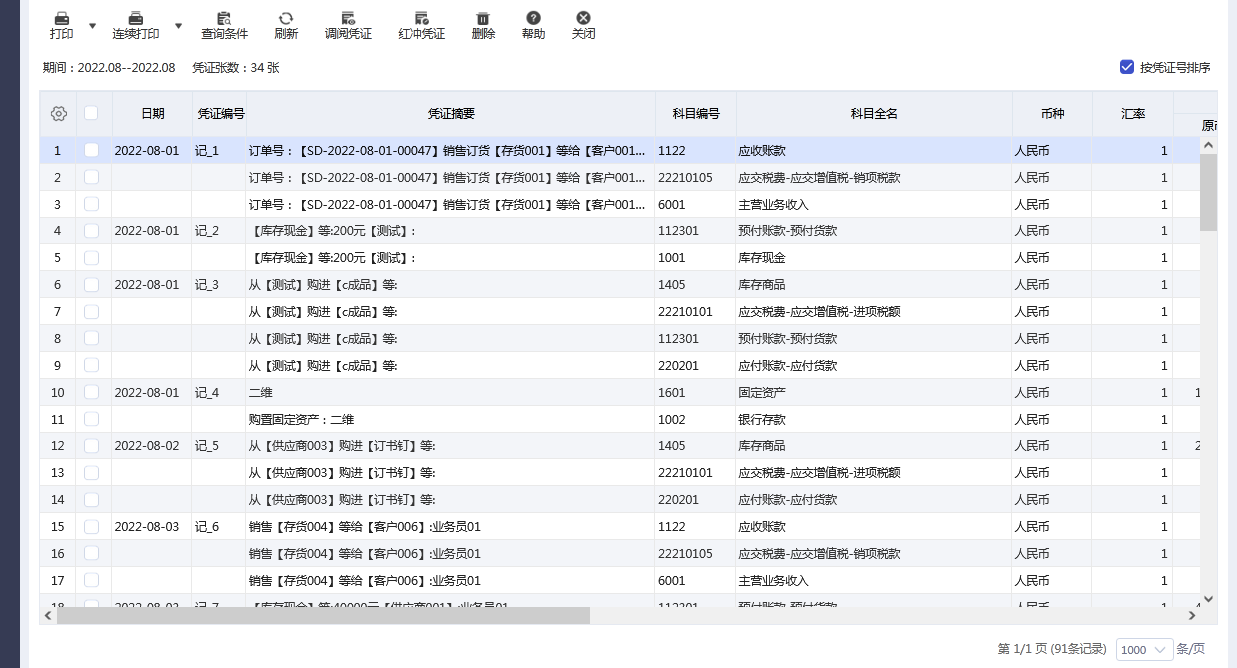The image size is (1237, 668).
Task: Click the vertical scrollbar down arrow
Action: [x=1208, y=598]
